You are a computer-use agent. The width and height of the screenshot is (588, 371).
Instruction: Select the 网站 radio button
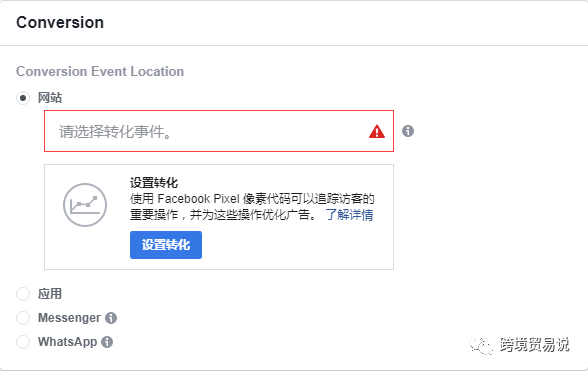coord(23,98)
